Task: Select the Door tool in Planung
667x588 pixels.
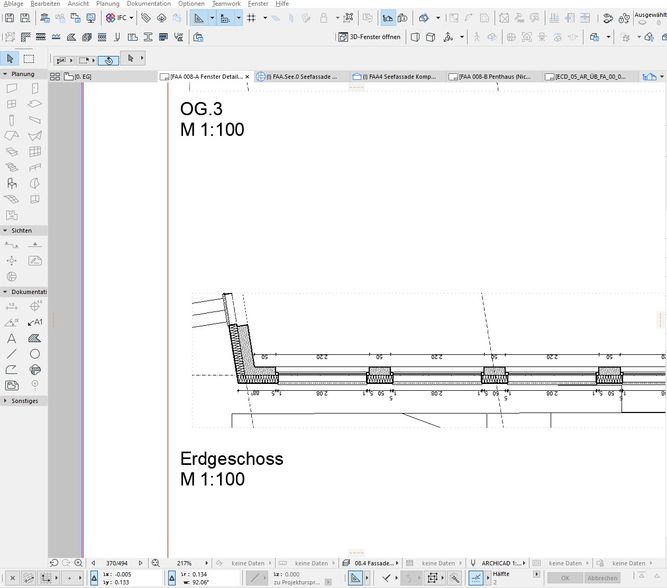Action: pyautogui.click(x=35, y=88)
